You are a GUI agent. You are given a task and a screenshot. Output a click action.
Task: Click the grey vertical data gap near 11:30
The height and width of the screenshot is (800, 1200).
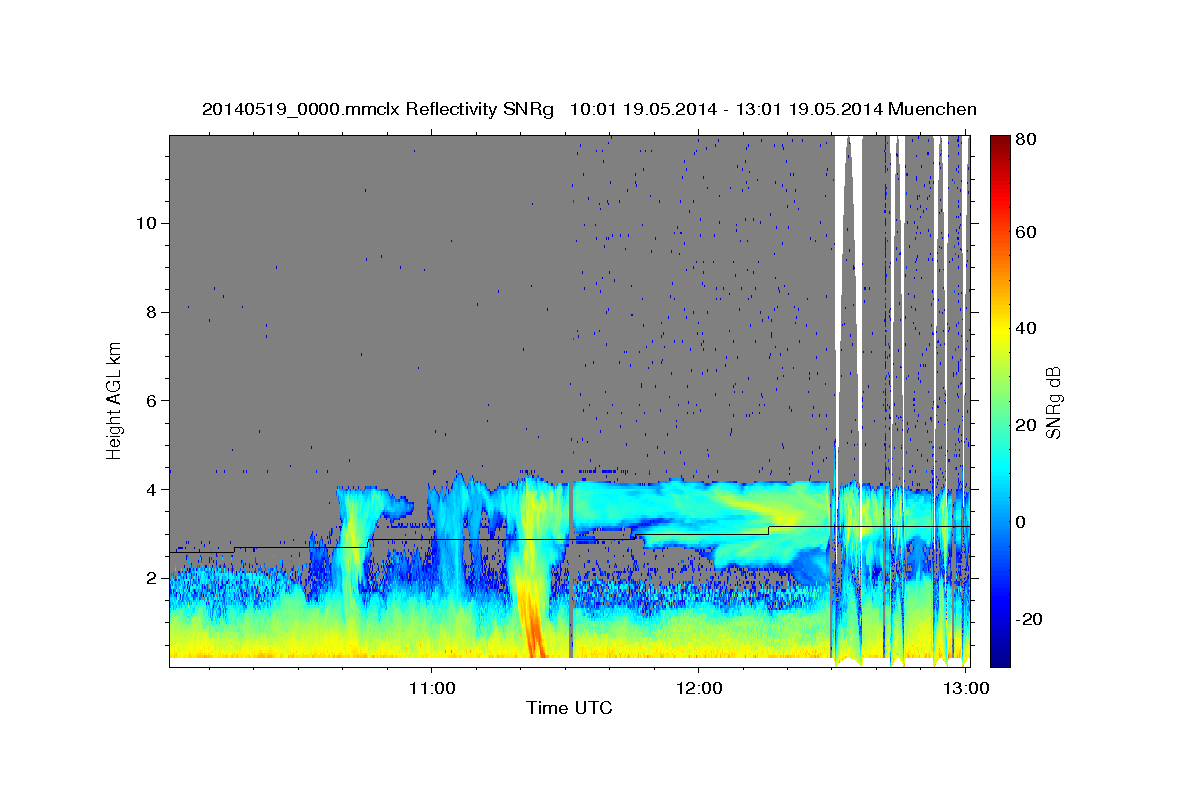point(570,570)
